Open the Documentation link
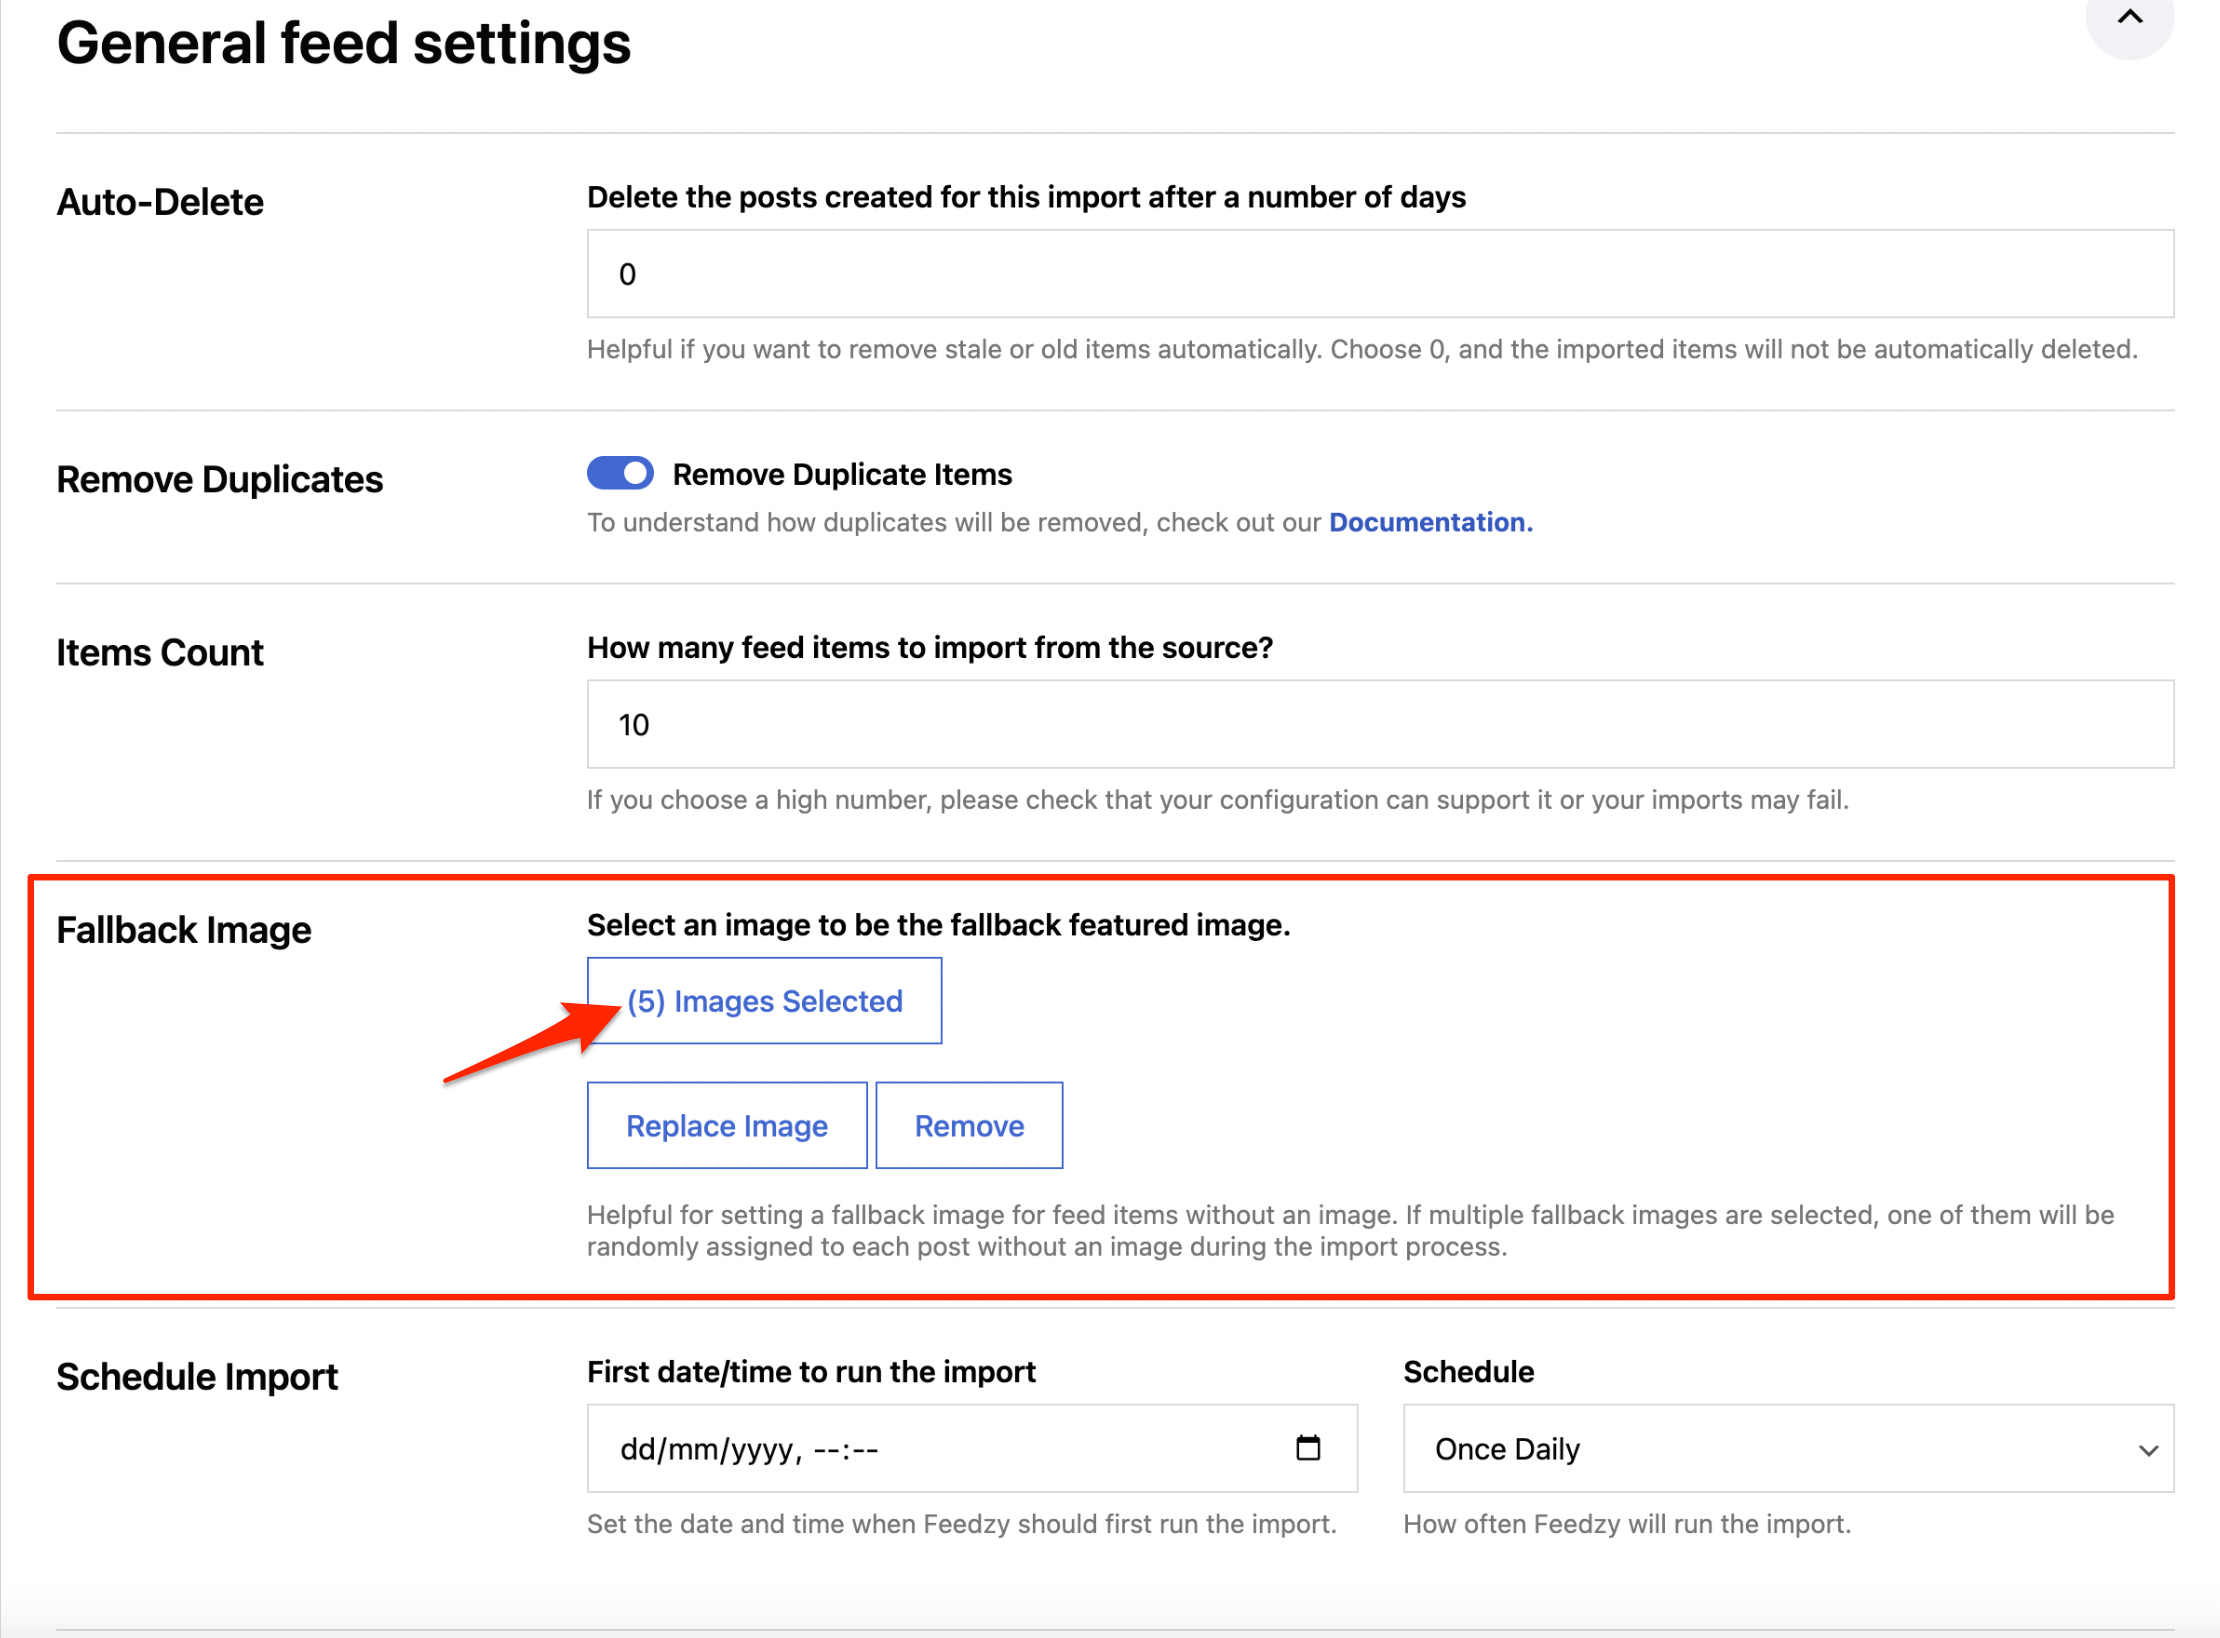 click(x=1430, y=523)
